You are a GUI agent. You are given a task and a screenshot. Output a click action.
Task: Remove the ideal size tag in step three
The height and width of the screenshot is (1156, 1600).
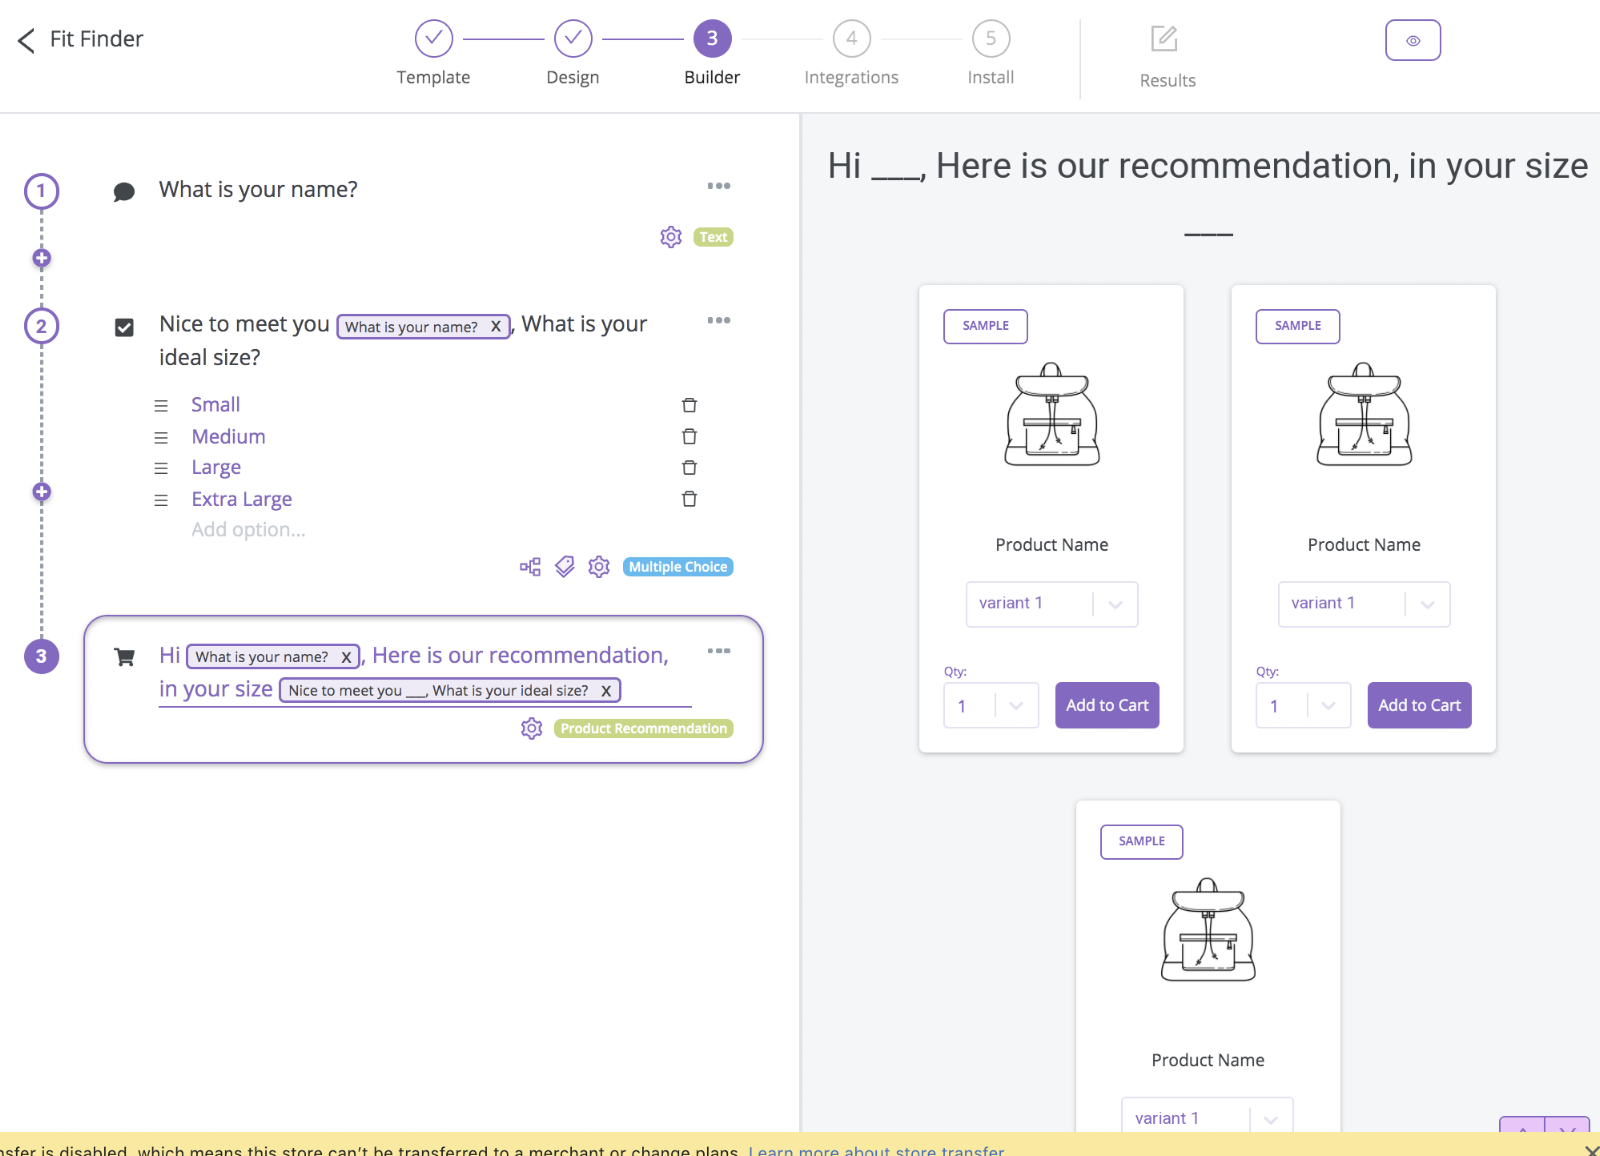pos(606,691)
